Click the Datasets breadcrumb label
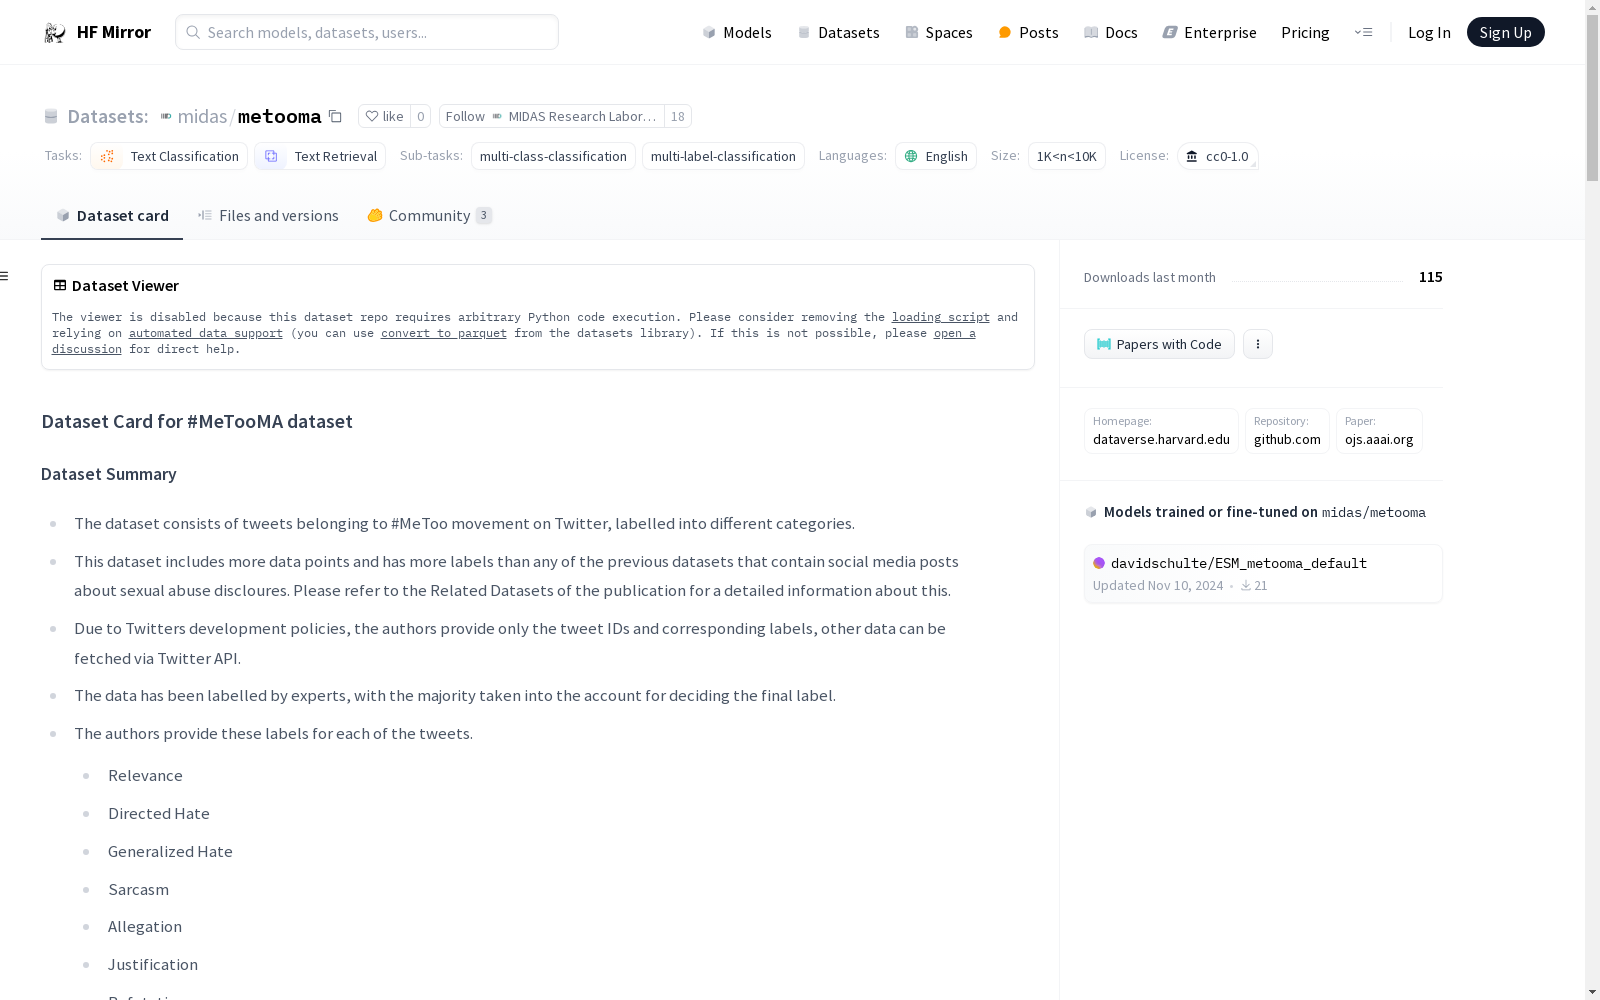 pos(108,116)
